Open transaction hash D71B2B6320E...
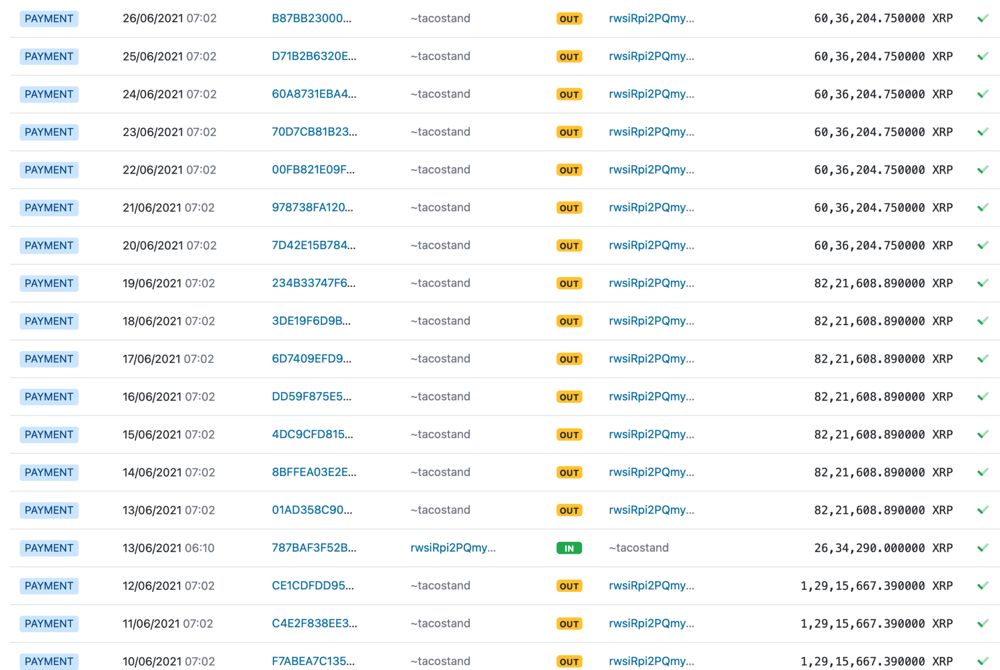The height and width of the screenshot is (670, 1000). pos(314,56)
